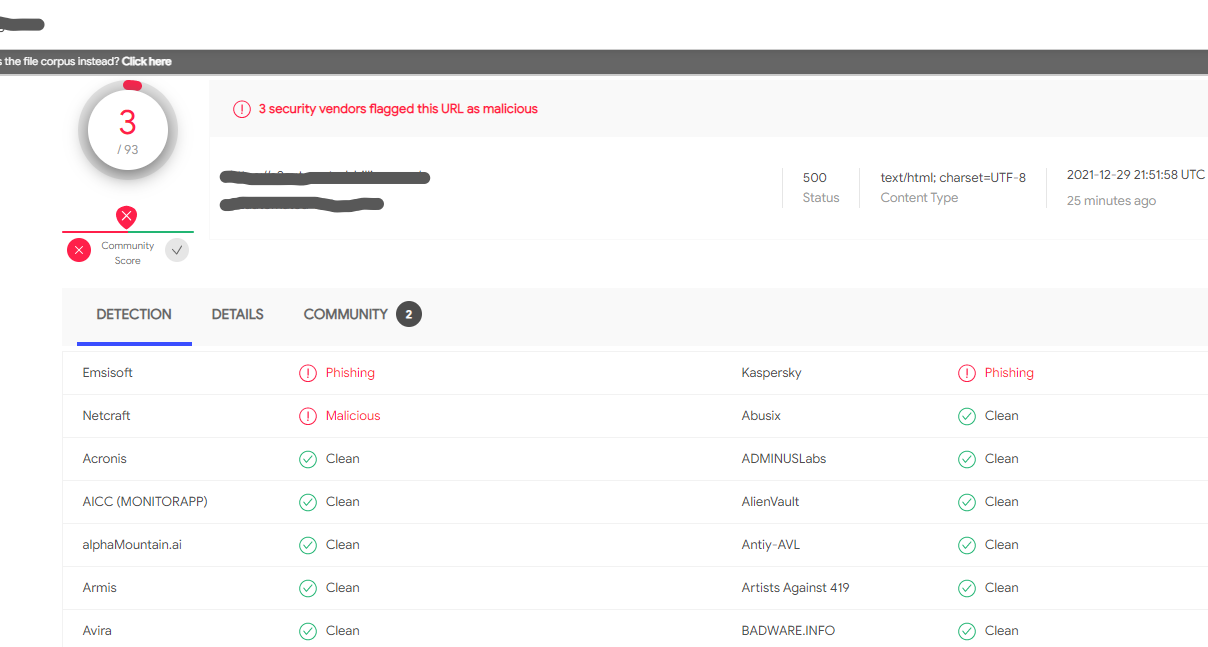Click the community score red marker pin

coord(126,216)
